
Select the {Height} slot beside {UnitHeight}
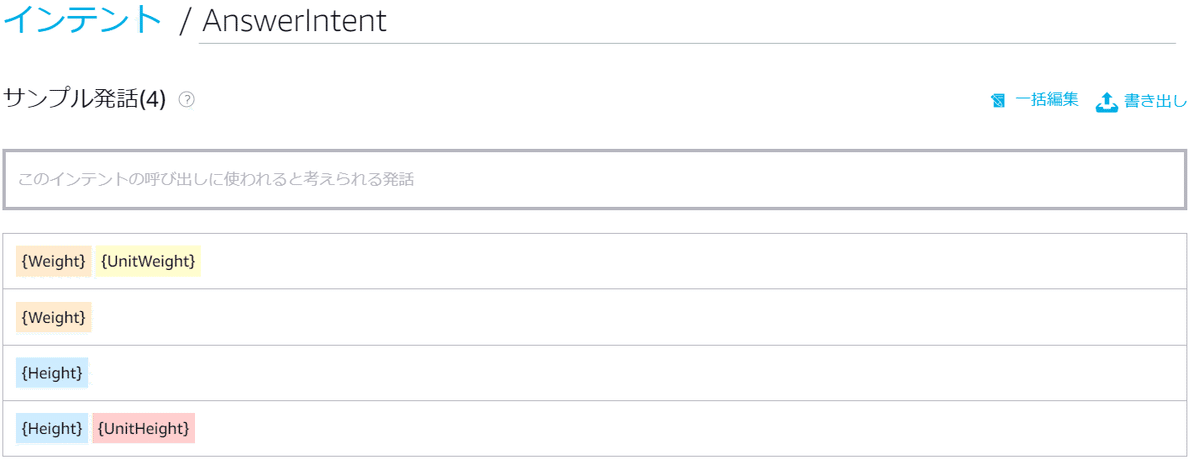pos(52,429)
